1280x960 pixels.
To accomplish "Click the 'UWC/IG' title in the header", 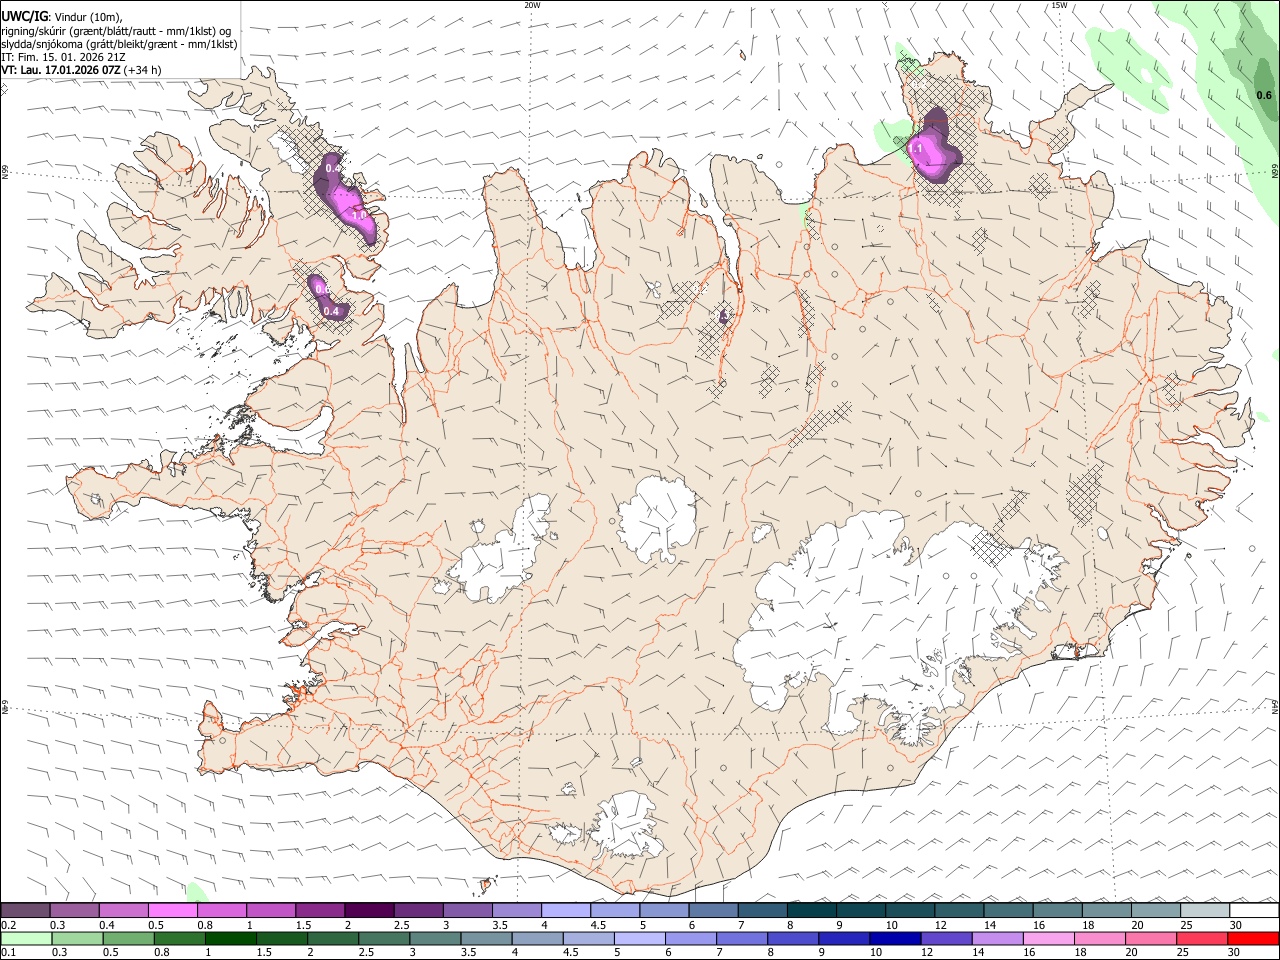I will tap(24, 17).
